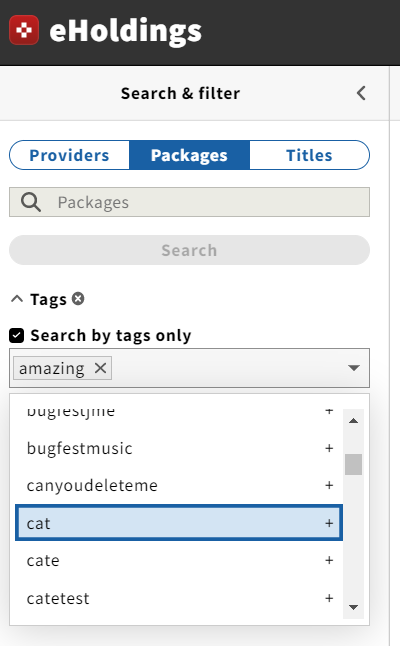Click the tag list scrollbar thumb
This screenshot has height=646, width=400.
click(353, 464)
